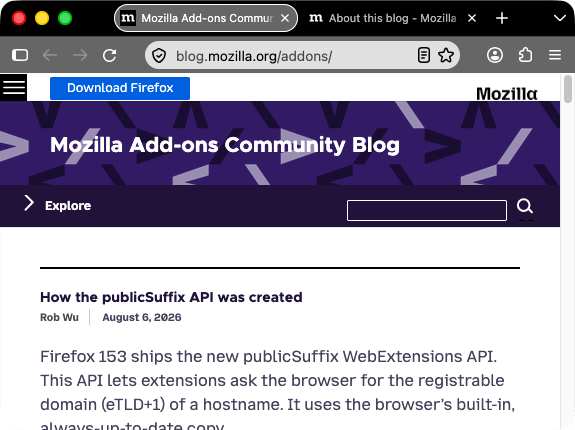This screenshot has height=430, width=575.
Task: Expand the Explore navigation chevron
Action: tap(29, 203)
